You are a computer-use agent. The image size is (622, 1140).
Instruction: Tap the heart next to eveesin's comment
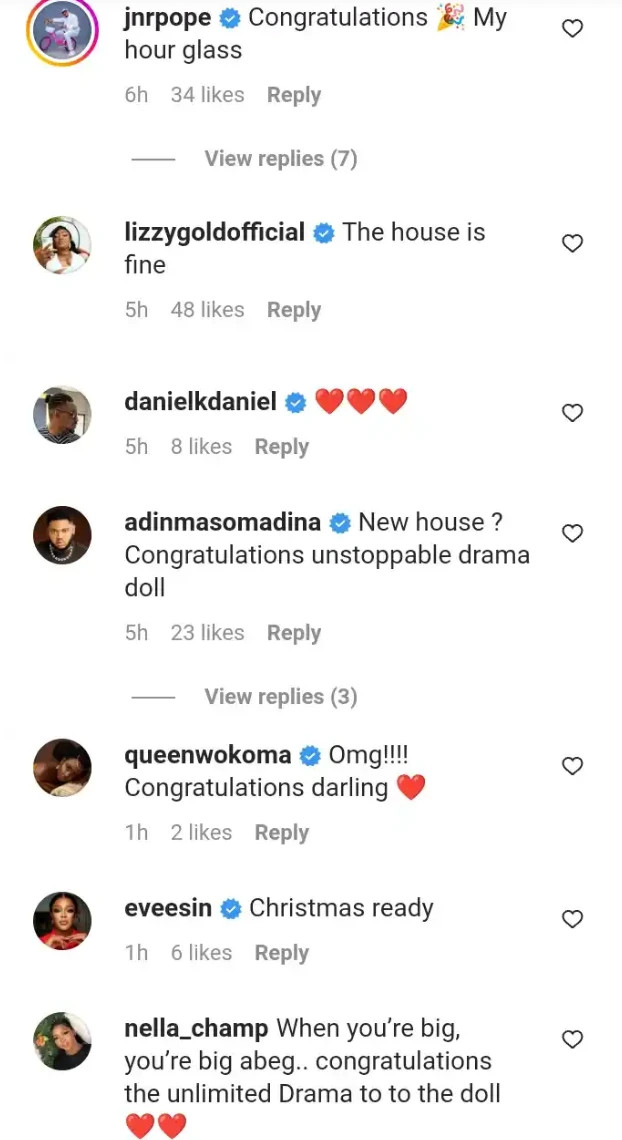[573, 920]
